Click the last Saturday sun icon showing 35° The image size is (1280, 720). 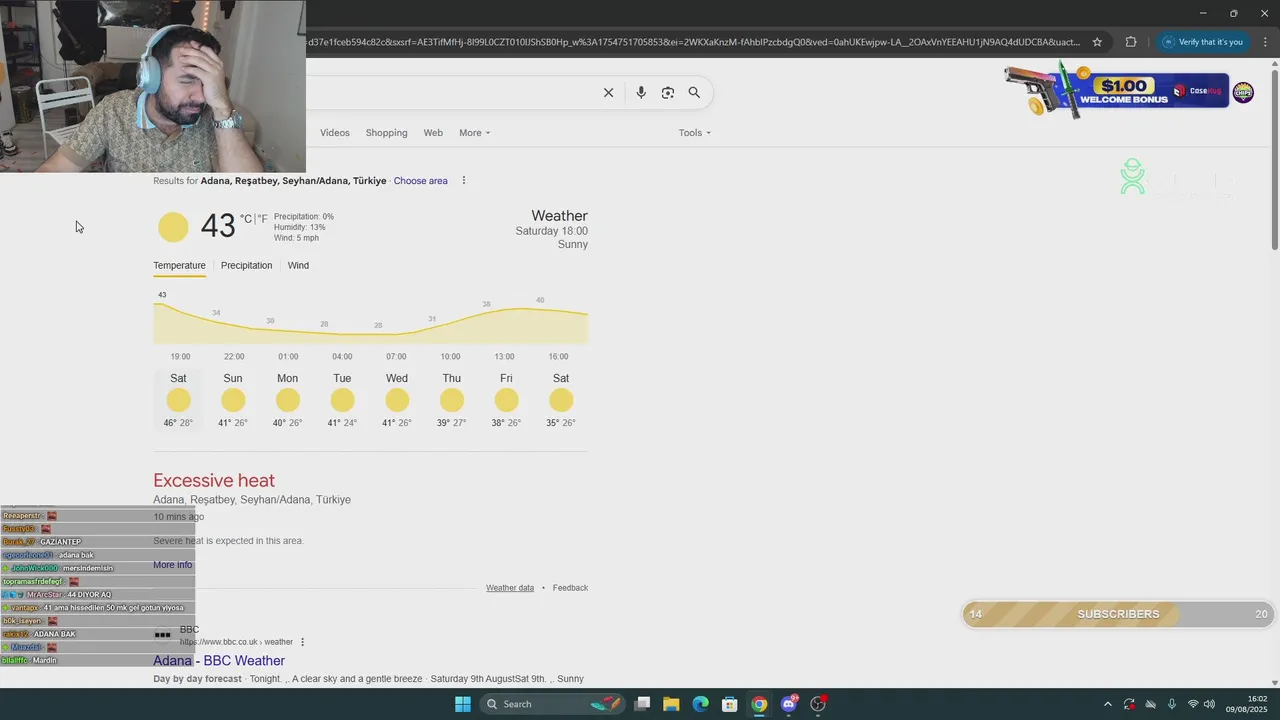(x=561, y=400)
